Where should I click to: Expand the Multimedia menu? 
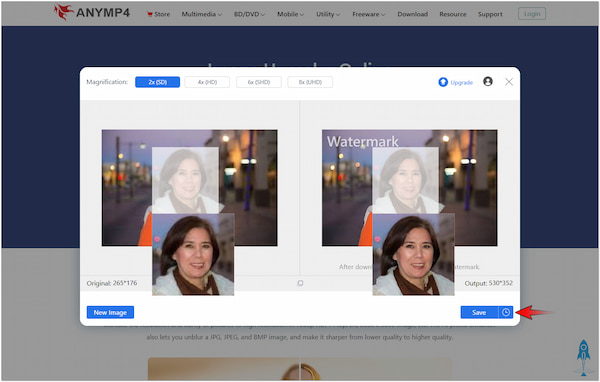tap(202, 14)
